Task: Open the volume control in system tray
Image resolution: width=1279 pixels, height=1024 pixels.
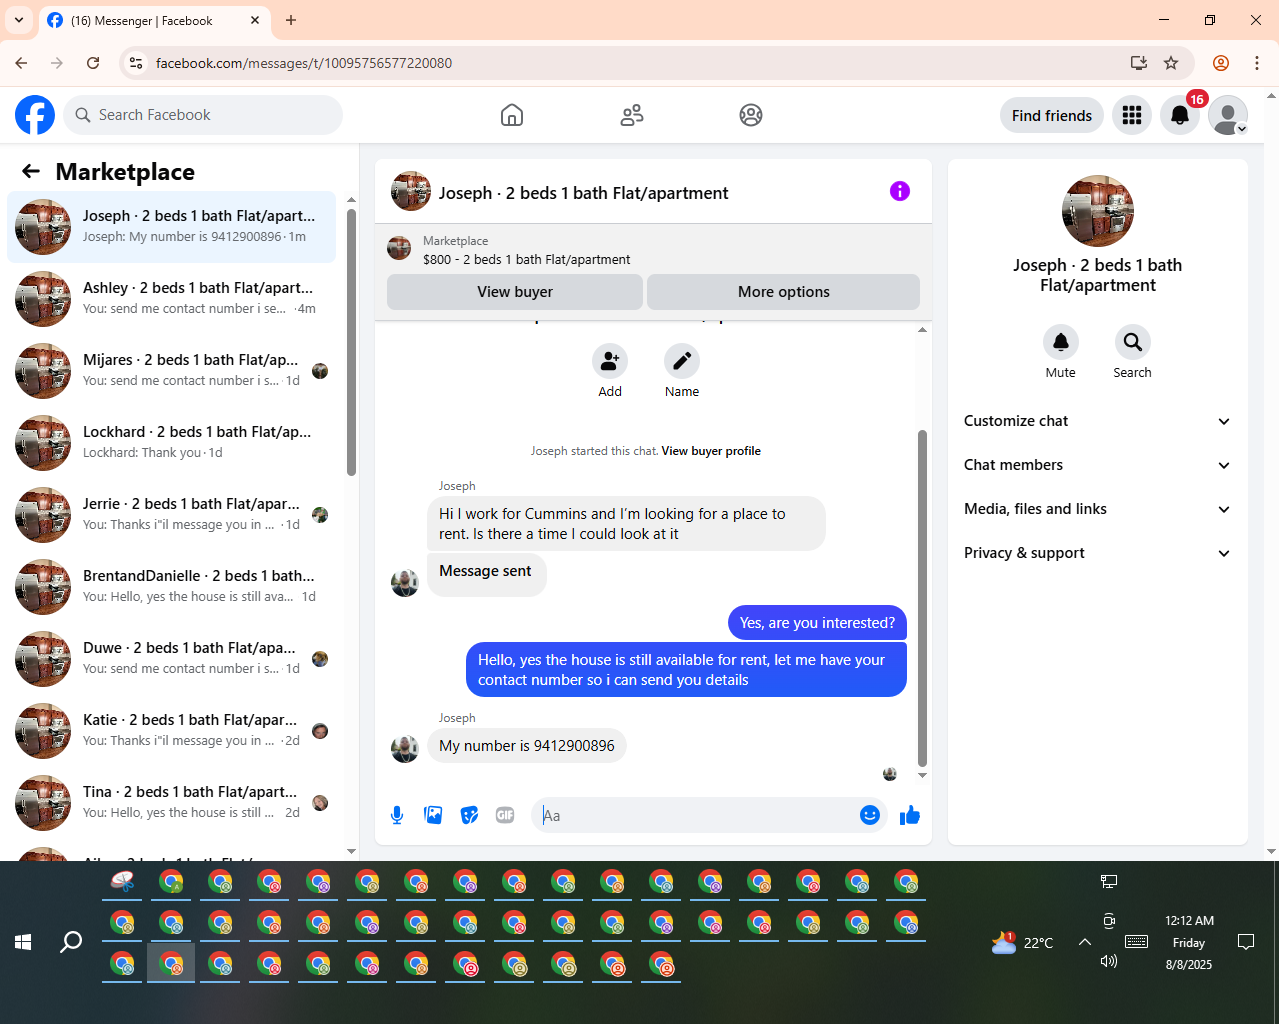Action: [1108, 961]
